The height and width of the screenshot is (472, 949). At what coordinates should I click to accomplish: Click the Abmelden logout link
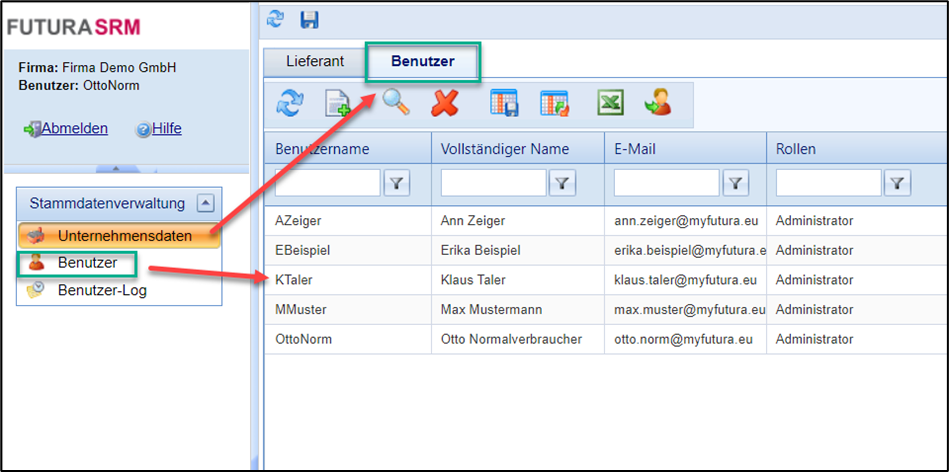point(74,128)
